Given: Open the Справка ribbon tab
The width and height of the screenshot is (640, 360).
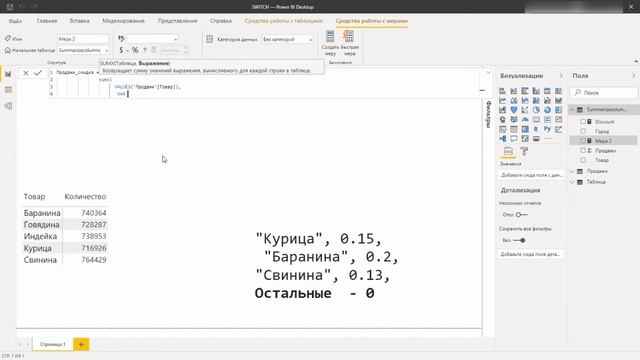Looking at the screenshot, I should pyautogui.click(x=221, y=21).
